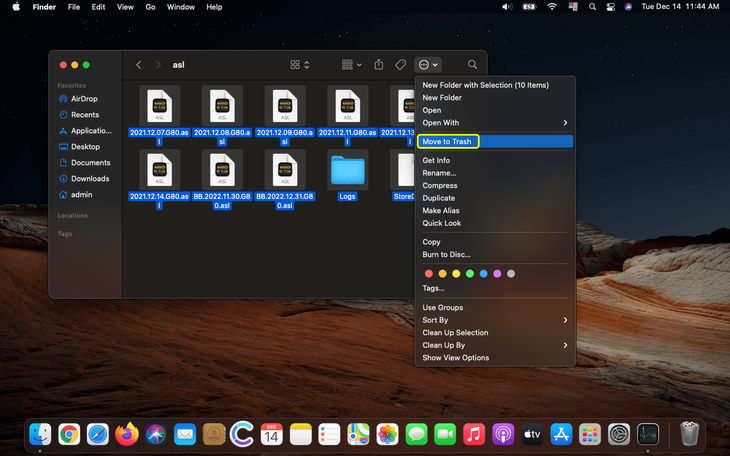Open the group-by dropdown in toolbar
The width and height of the screenshot is (730, 456).
click(351, 65)
